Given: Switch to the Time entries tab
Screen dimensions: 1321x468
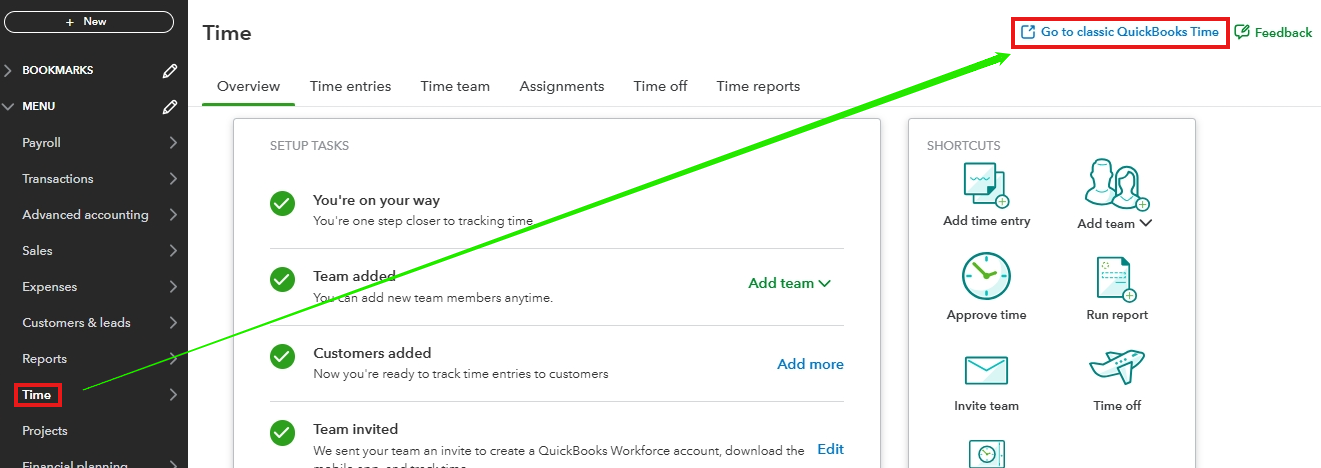Looking at the screenshot, I should coord(350,86).
